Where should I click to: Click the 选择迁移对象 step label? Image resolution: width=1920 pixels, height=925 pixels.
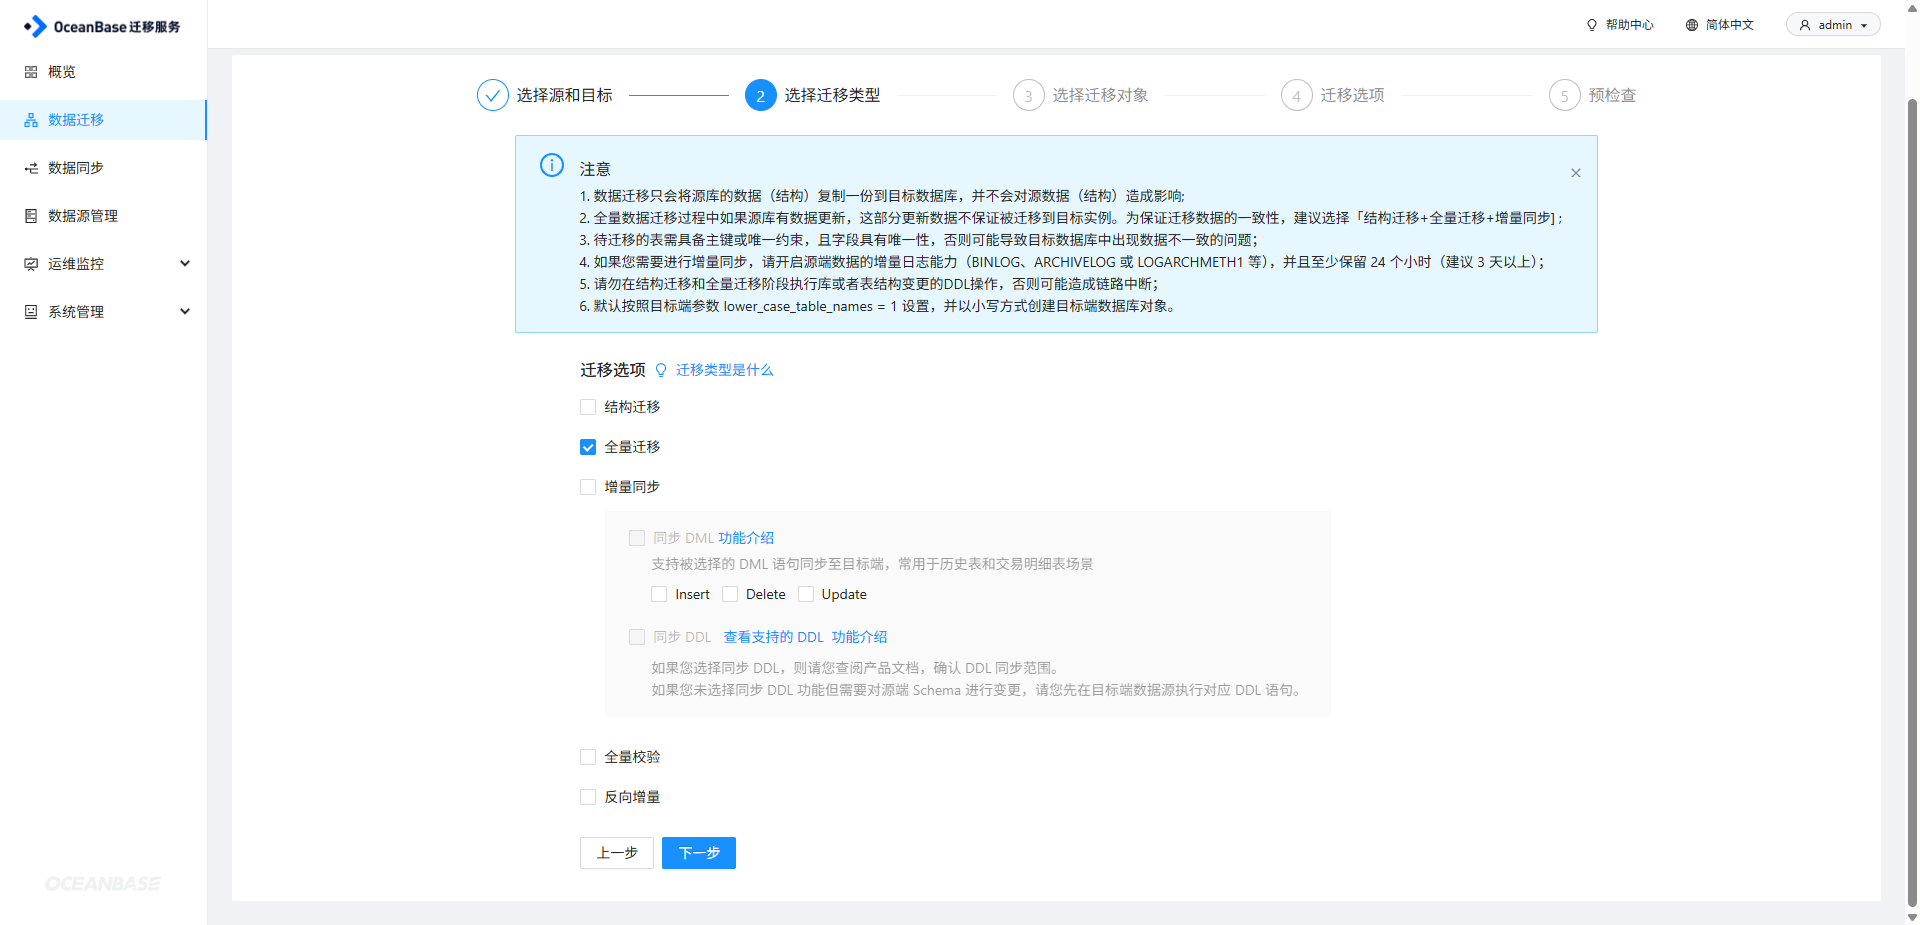click(1101, 95)
